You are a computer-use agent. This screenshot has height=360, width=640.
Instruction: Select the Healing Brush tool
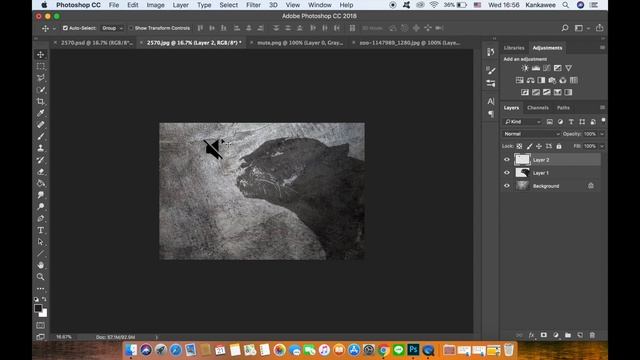coord(40,125)
